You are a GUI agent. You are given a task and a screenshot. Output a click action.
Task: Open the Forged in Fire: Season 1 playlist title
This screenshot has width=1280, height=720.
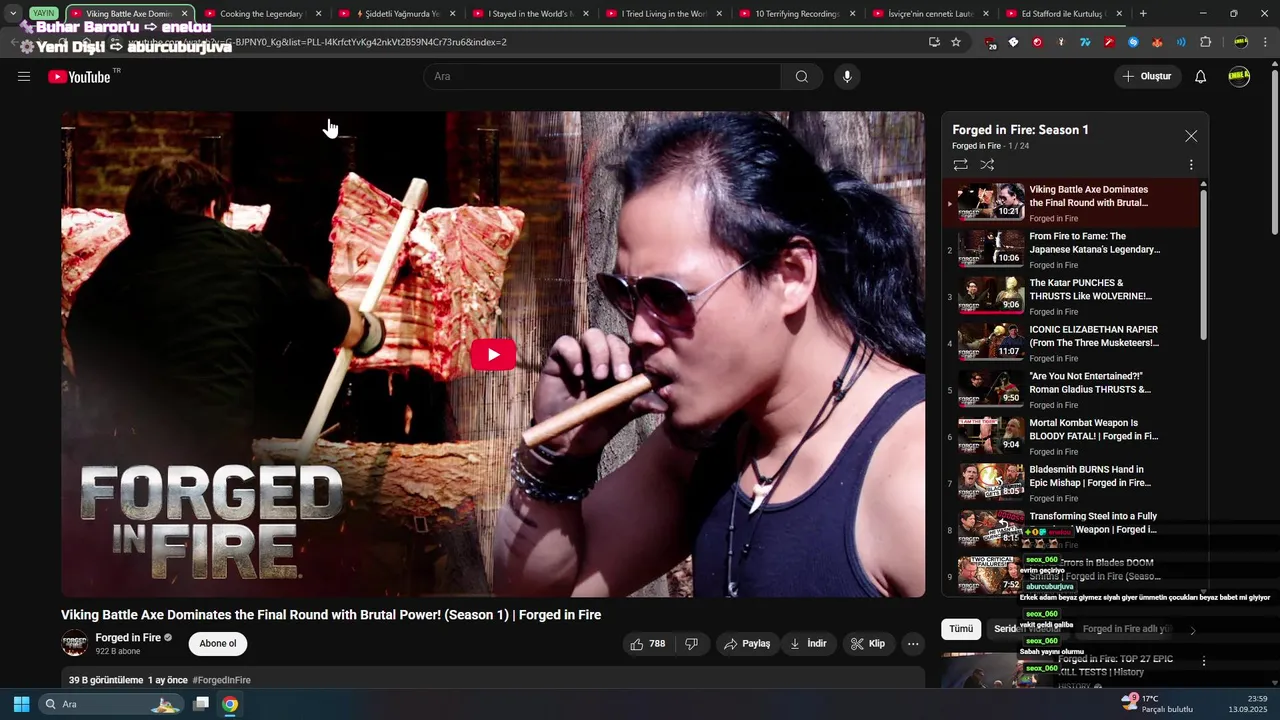[x=1020, y=130]
